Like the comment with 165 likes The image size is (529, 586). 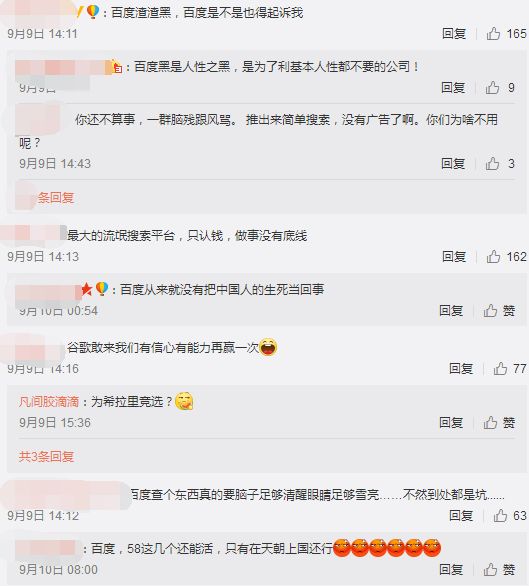[x=506, y=34]
